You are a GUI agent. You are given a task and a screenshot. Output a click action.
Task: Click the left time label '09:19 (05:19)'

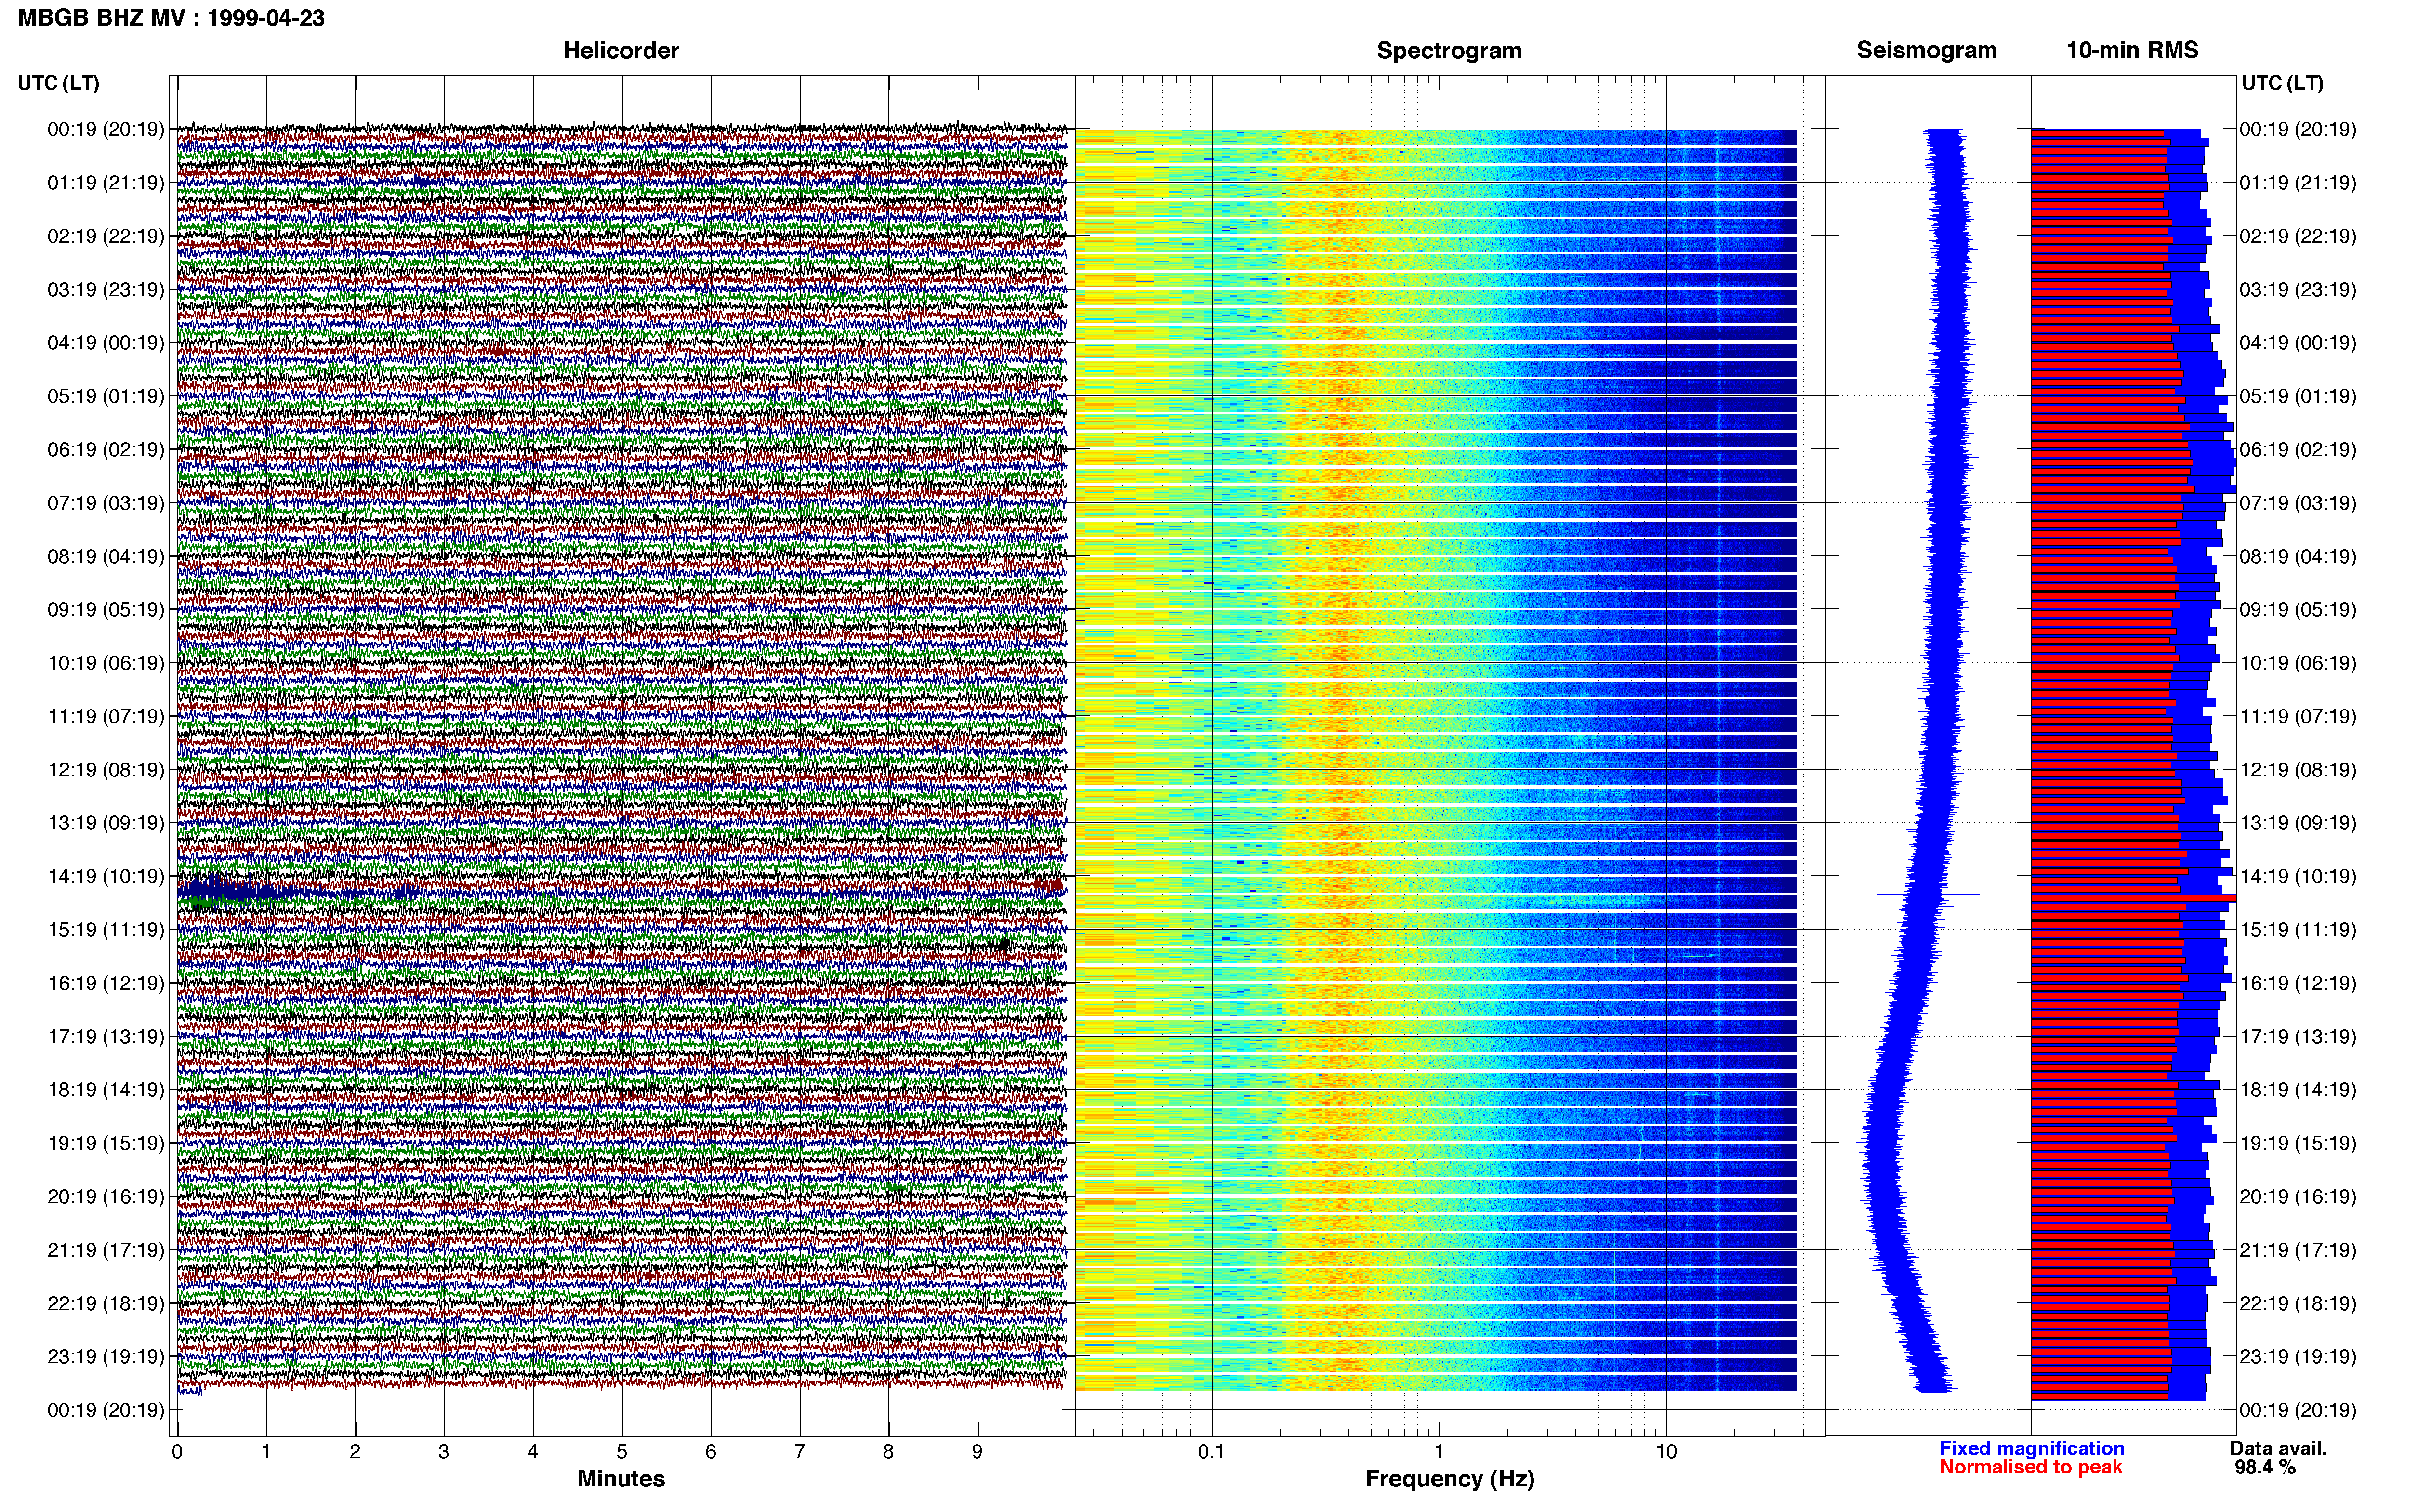pyautogui.click(x=106, y=610)
